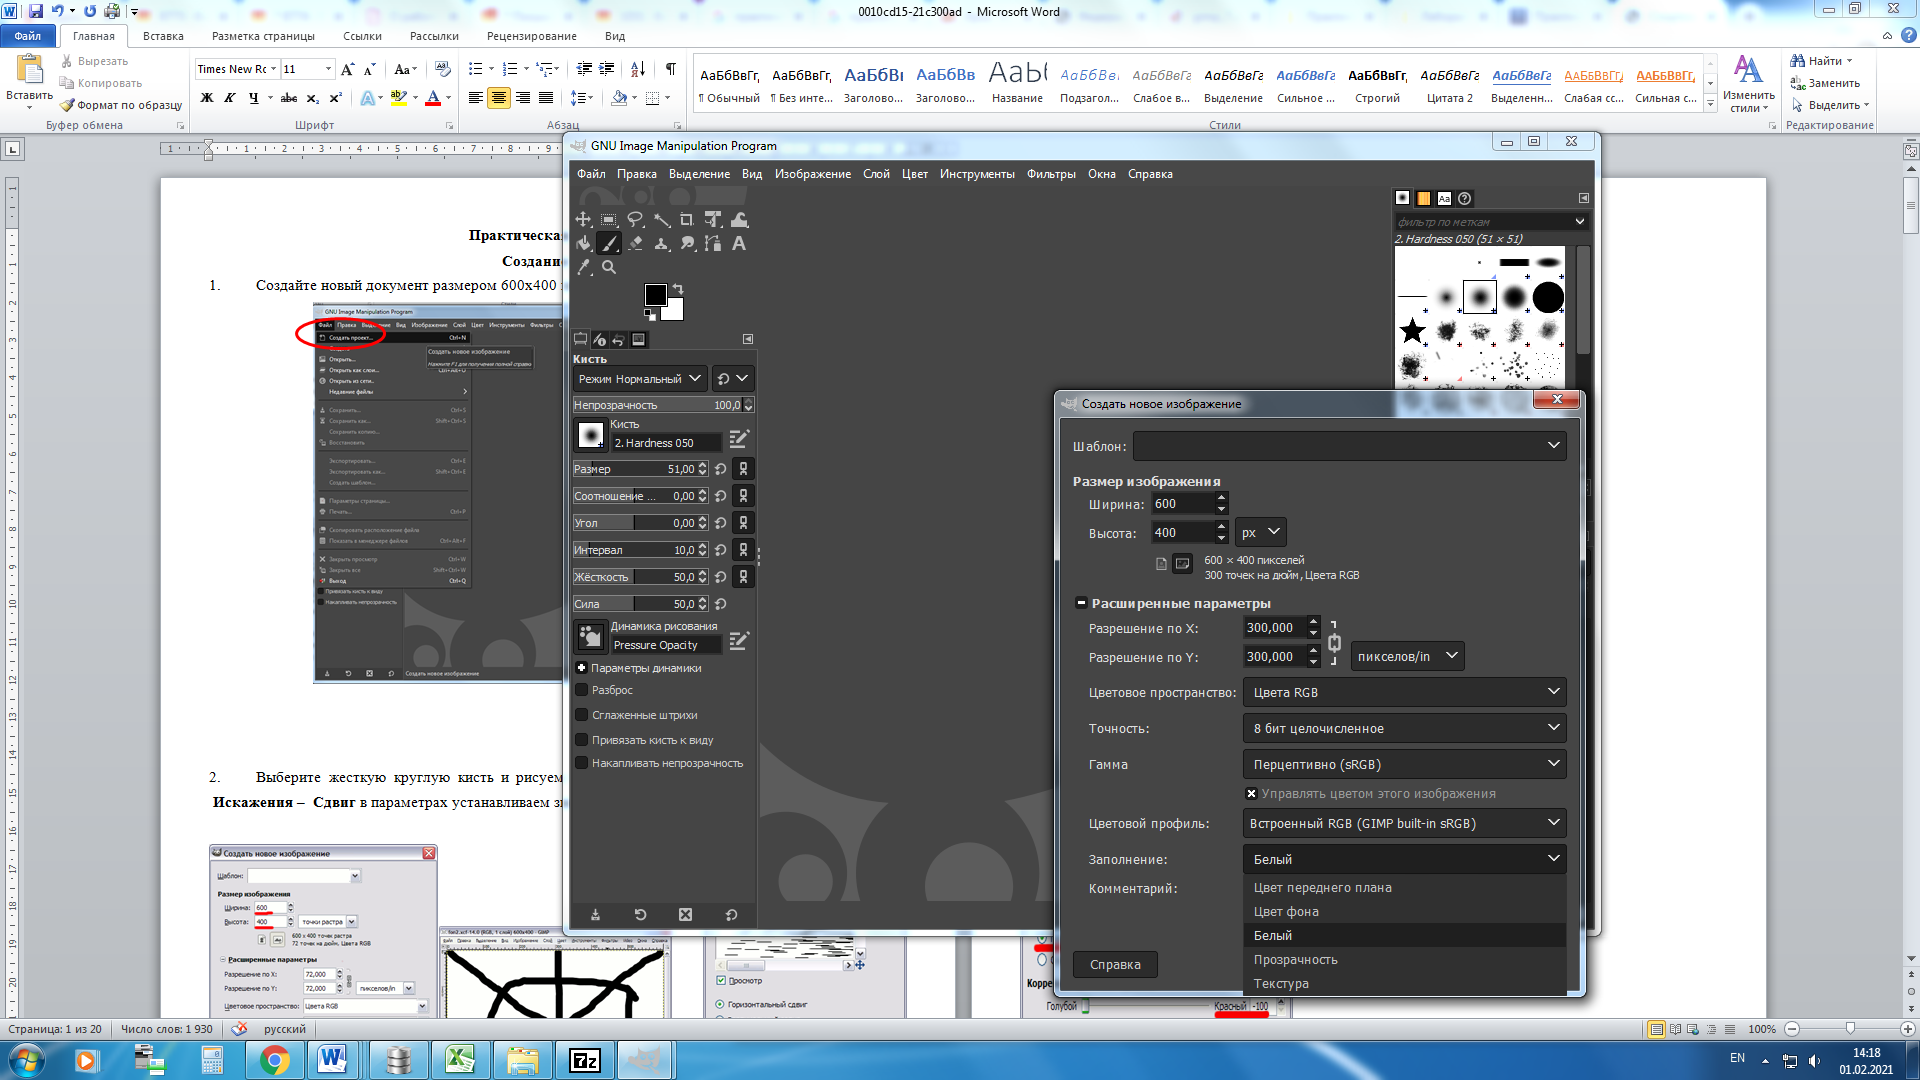Select the Warp Transform tool
Viewport: 1920px width, 1080px height.
[x=739, y=220]
